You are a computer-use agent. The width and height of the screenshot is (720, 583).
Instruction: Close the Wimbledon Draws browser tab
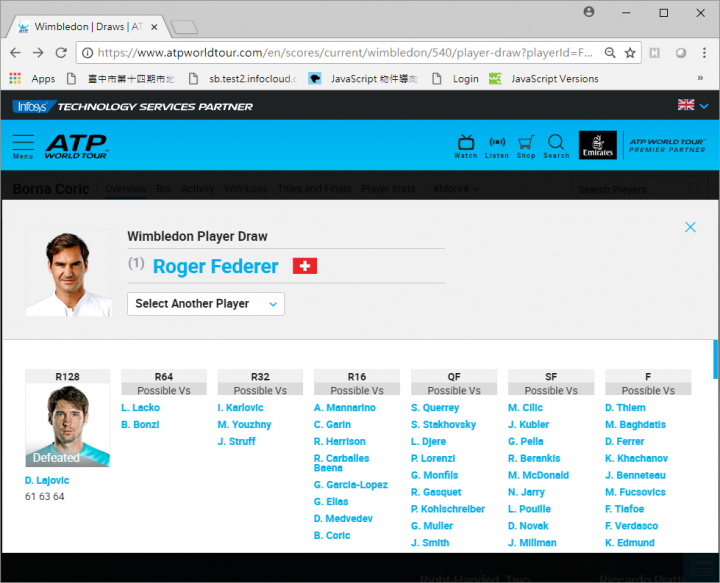coord(154,27)
